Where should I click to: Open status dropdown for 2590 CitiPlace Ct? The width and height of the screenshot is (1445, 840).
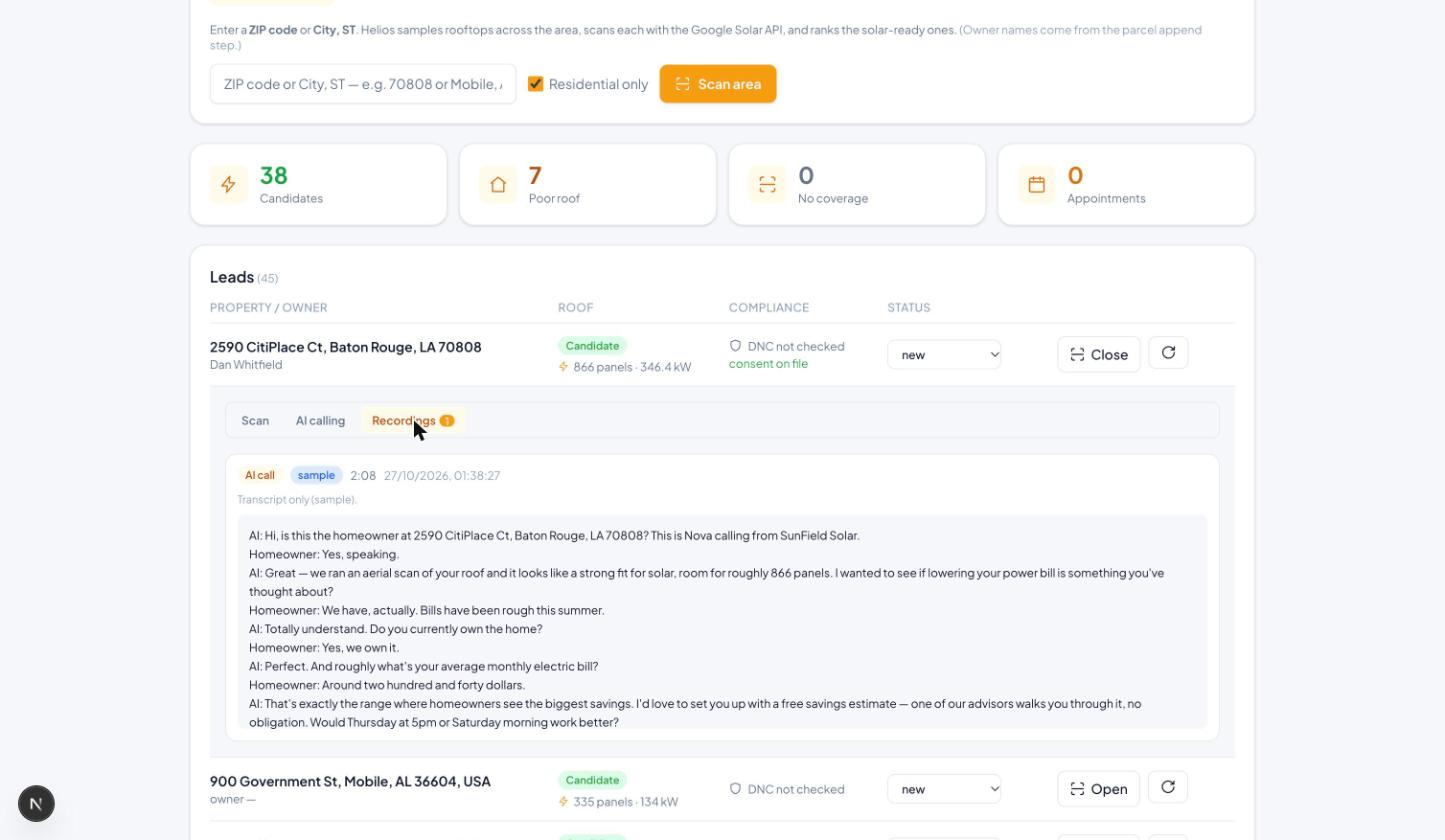pos(944,354)
